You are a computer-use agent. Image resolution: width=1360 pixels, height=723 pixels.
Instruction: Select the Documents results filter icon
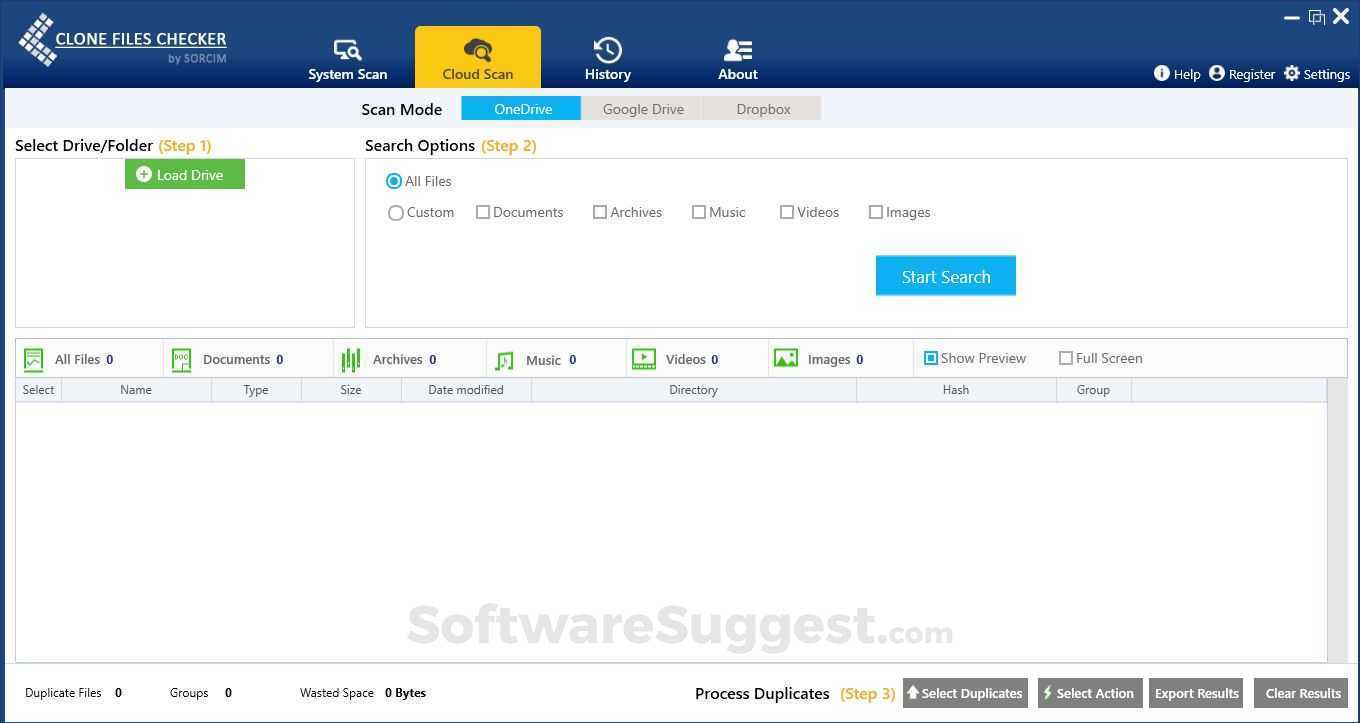tap(181, 359)
